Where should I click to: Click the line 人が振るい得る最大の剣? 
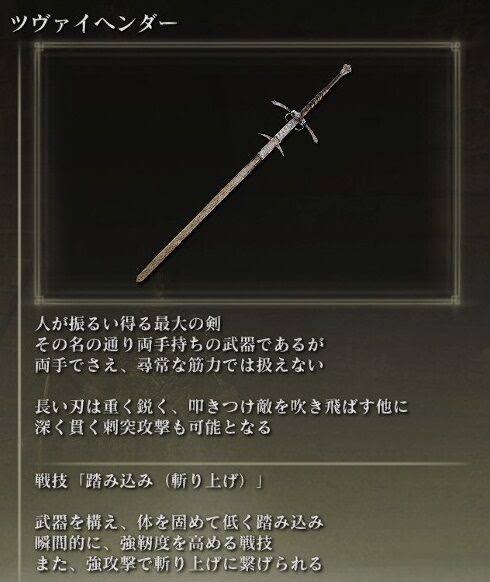point(128,324)
